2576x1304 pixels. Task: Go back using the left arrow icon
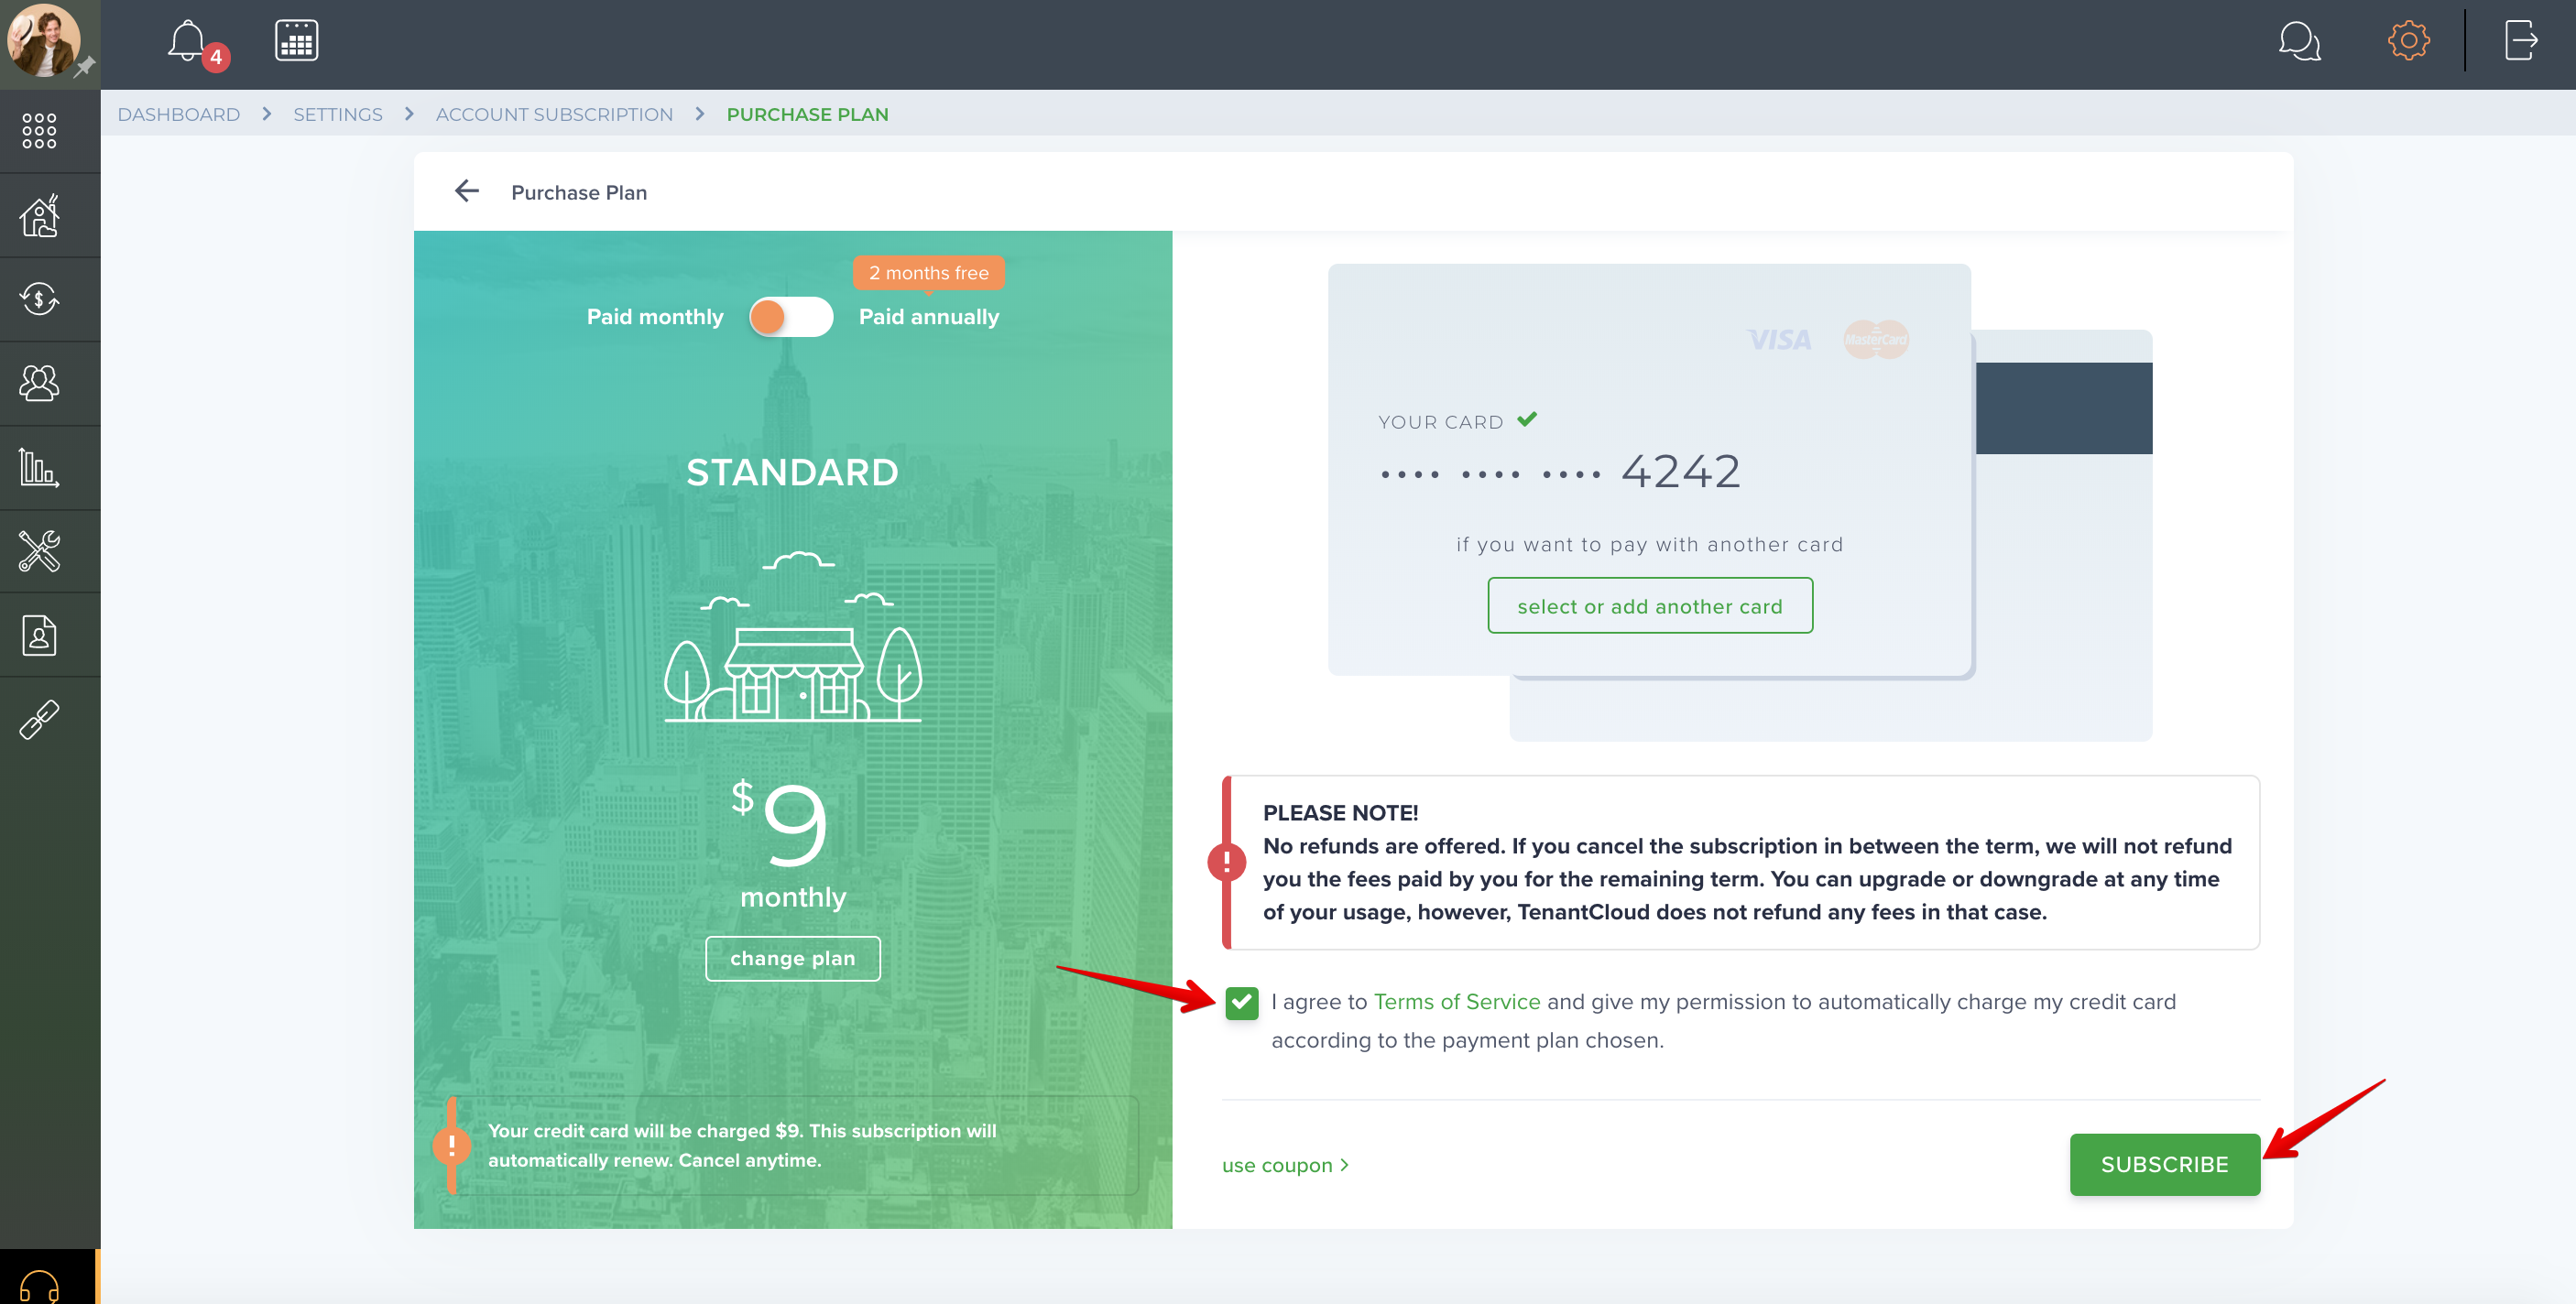(x=467, y=191)
